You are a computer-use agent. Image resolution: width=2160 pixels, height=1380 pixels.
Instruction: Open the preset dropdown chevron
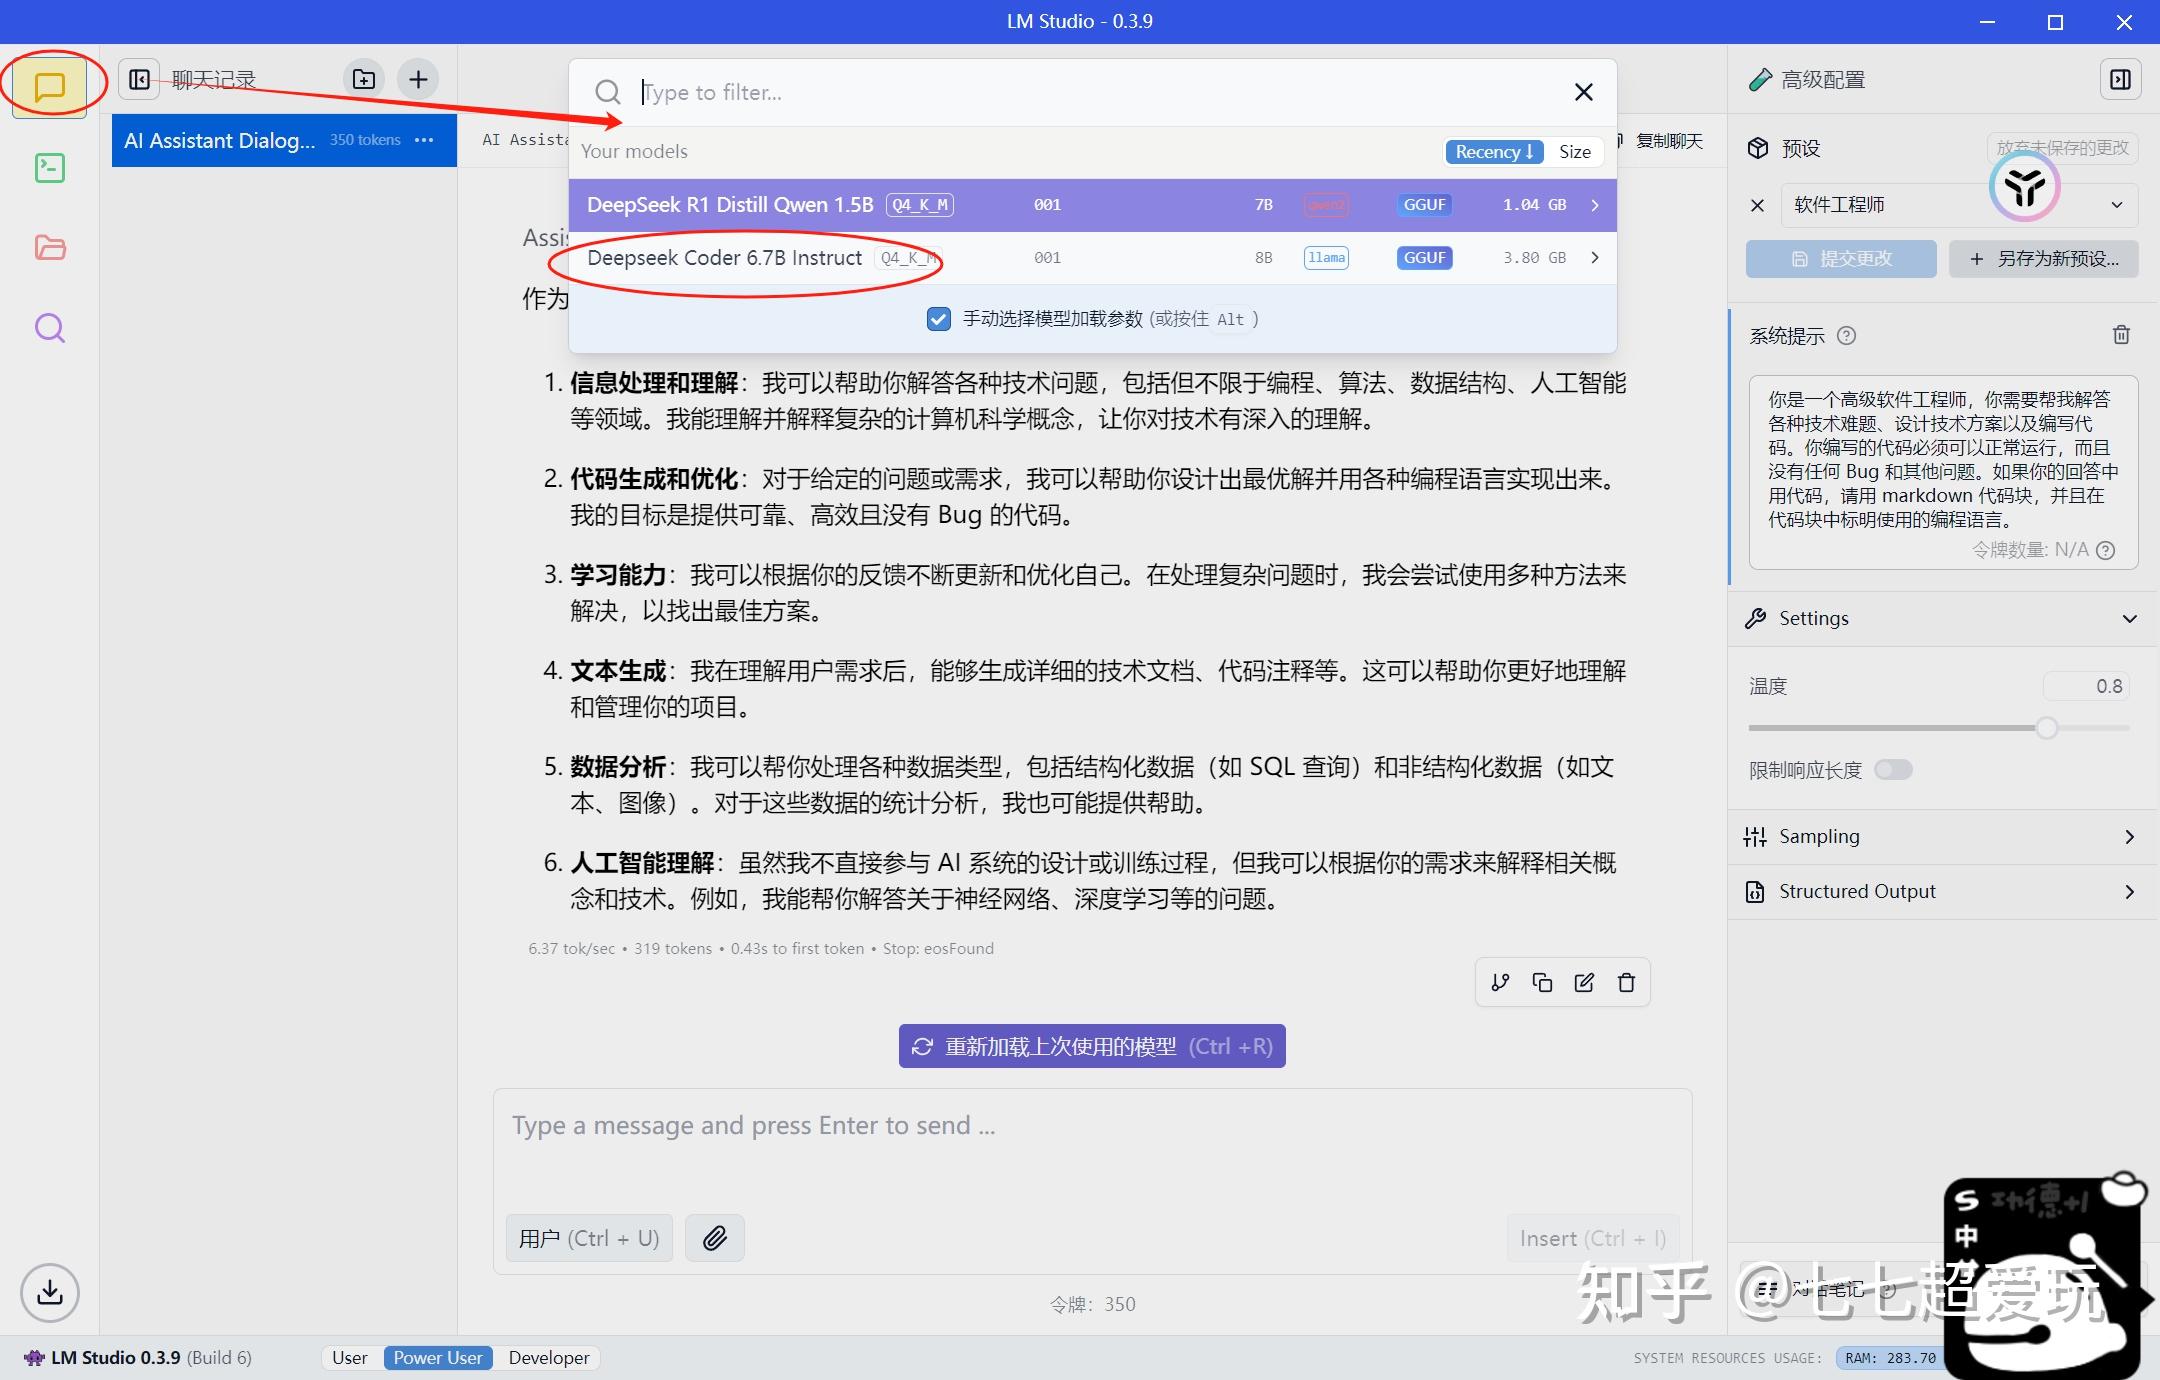[x=2116, y=205]
